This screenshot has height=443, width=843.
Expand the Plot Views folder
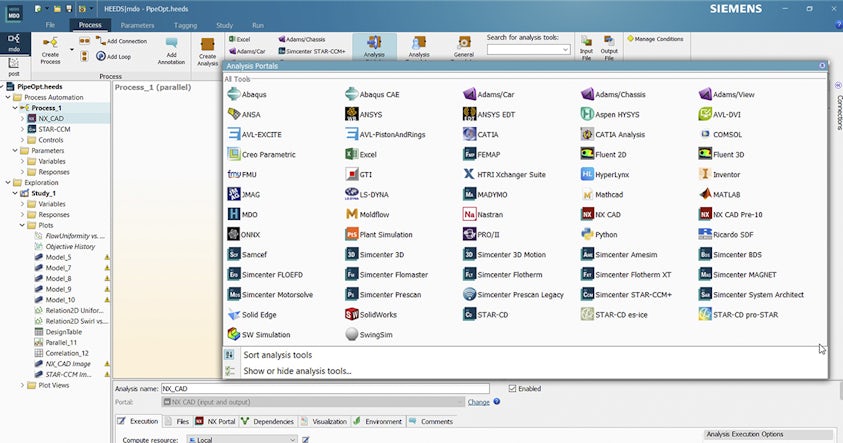click(22, 385)
